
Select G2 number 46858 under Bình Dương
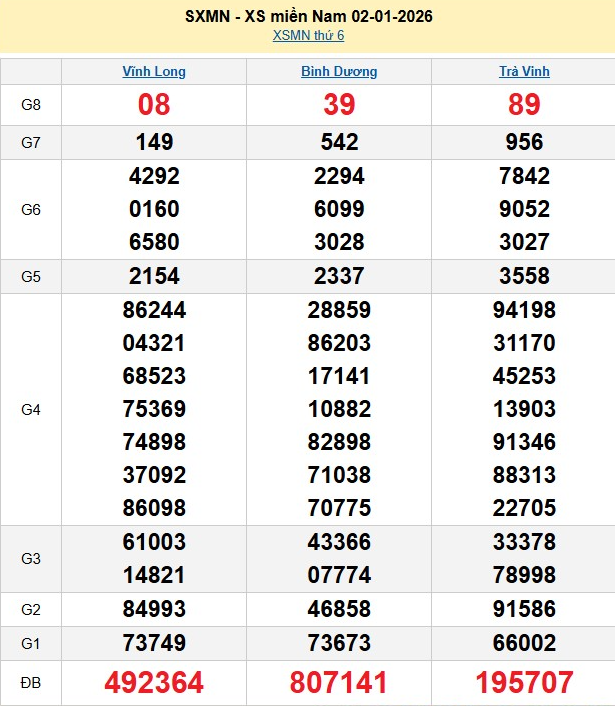tap(339, 609)
